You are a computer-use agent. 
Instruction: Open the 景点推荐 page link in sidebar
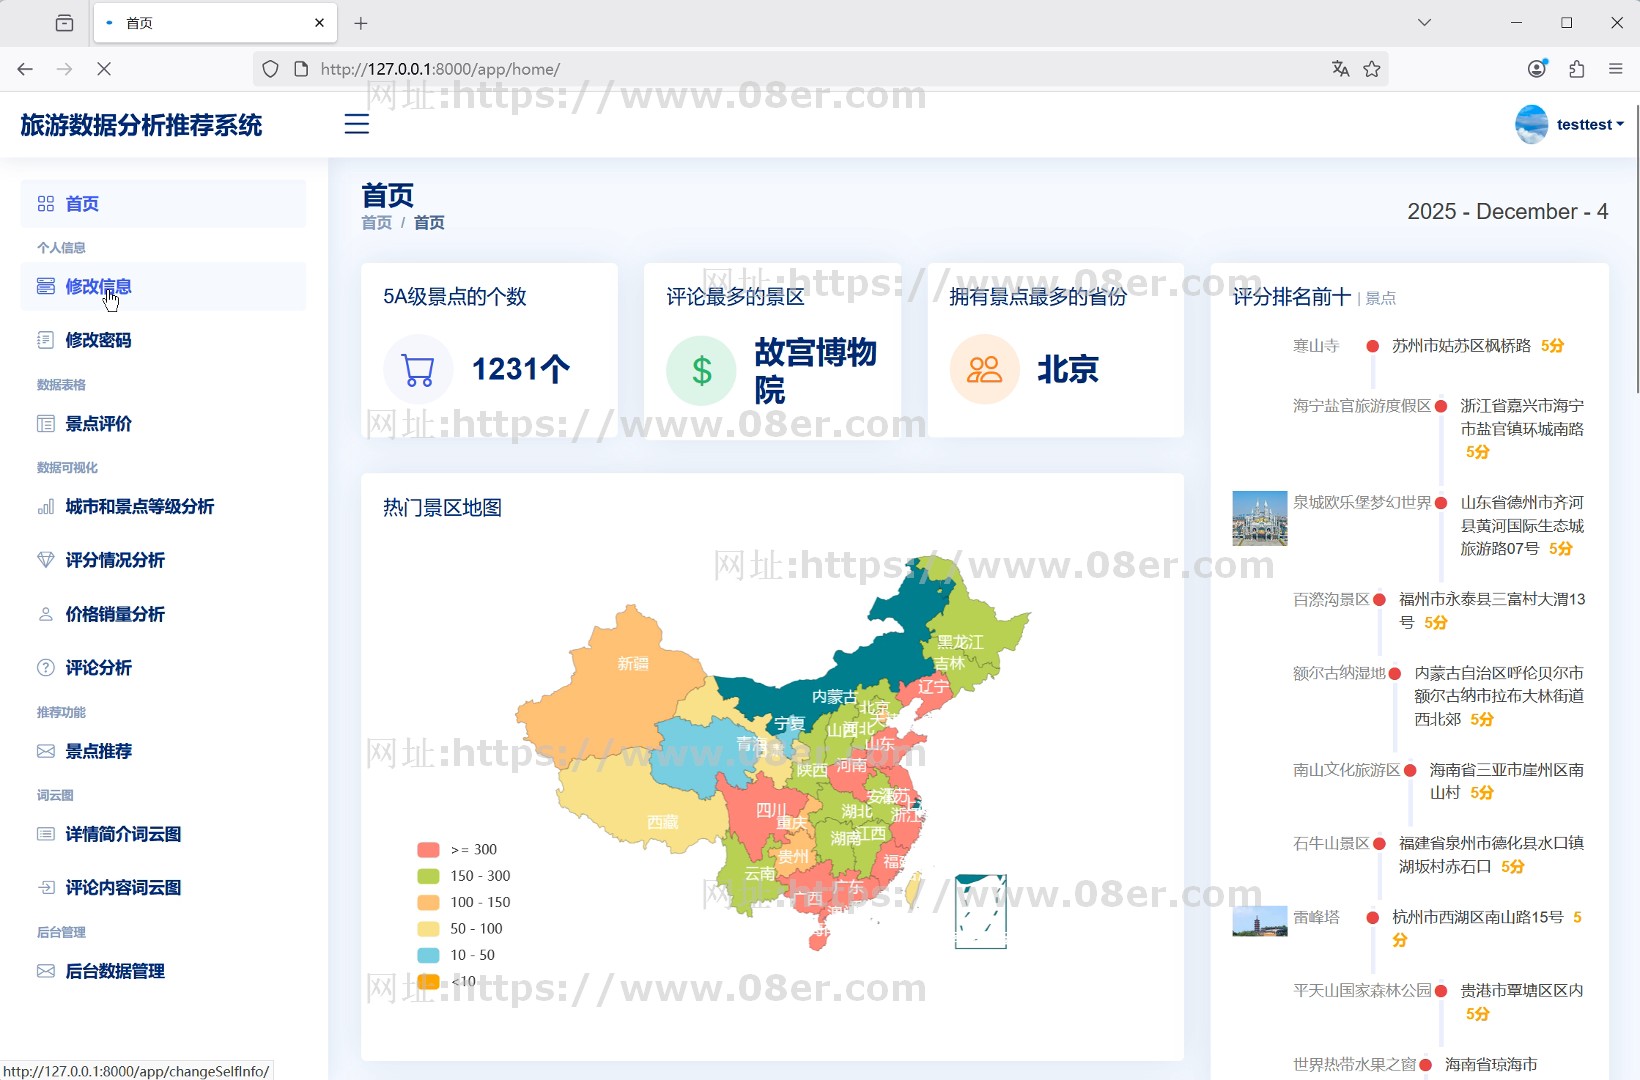pyautogui.click(x=98, y=751)
